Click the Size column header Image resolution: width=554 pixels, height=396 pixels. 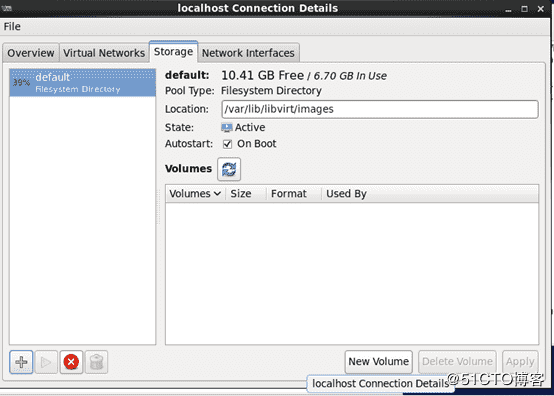pyautogui.click(x=245, y=194)
